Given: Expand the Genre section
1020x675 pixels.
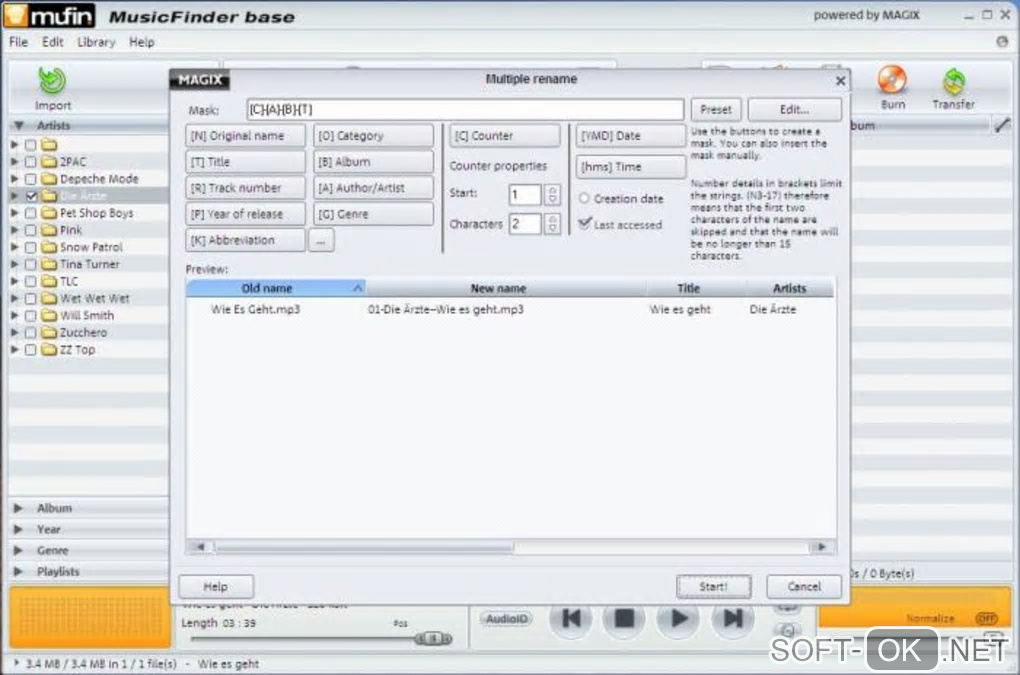Looking at the screenshot, I should click(x=18, y=550).
